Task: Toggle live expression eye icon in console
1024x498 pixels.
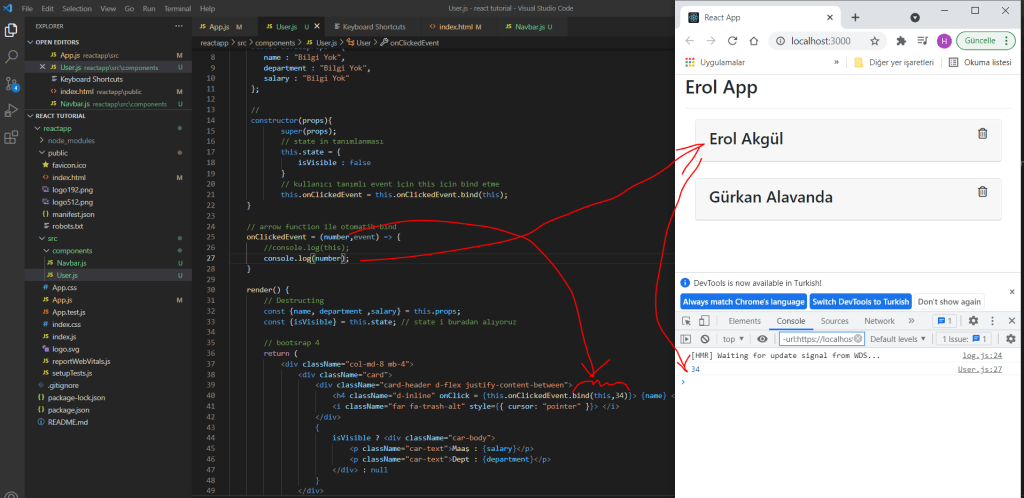Action: (x=763, y=339)
